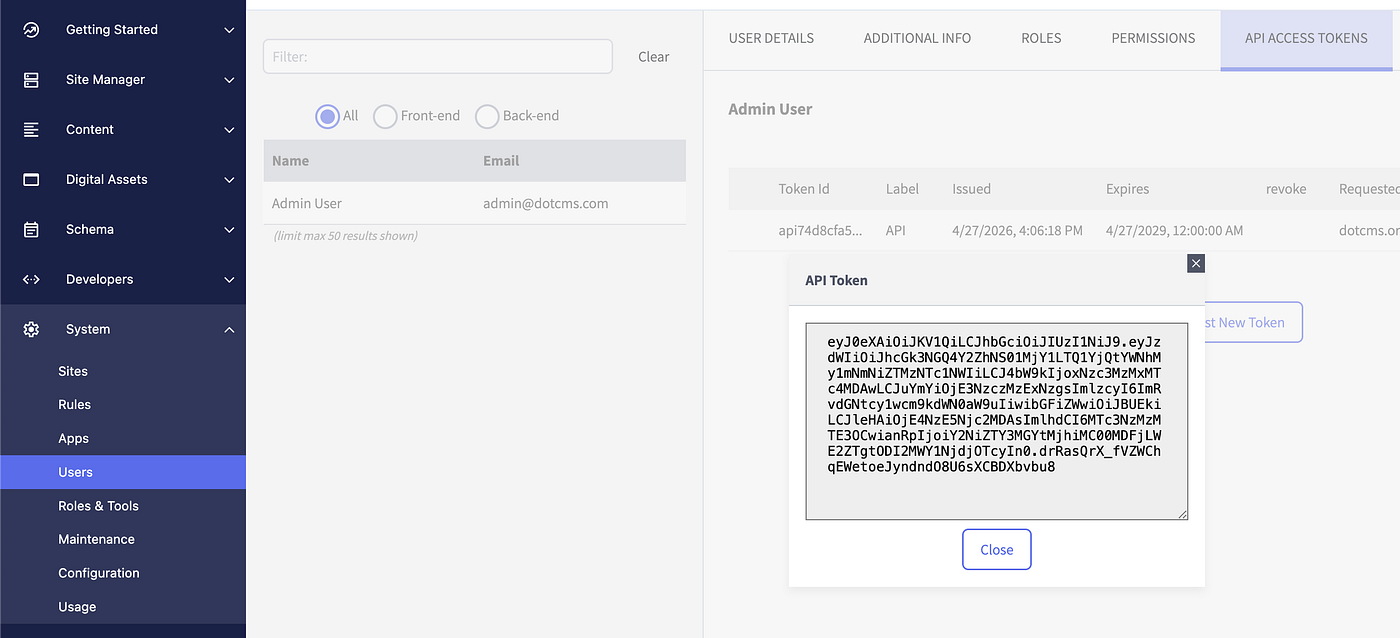Switch to the Additional Info tab
The image size is (1400, 638).
pyautogui.click(x=917, y=38)
